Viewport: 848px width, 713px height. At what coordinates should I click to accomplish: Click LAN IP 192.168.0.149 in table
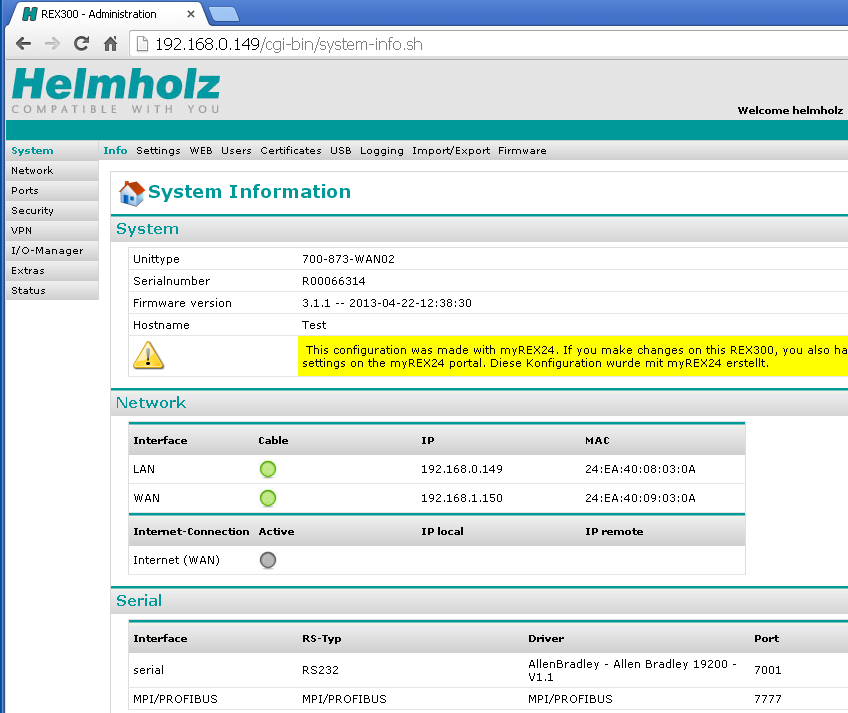pos(462,469)
